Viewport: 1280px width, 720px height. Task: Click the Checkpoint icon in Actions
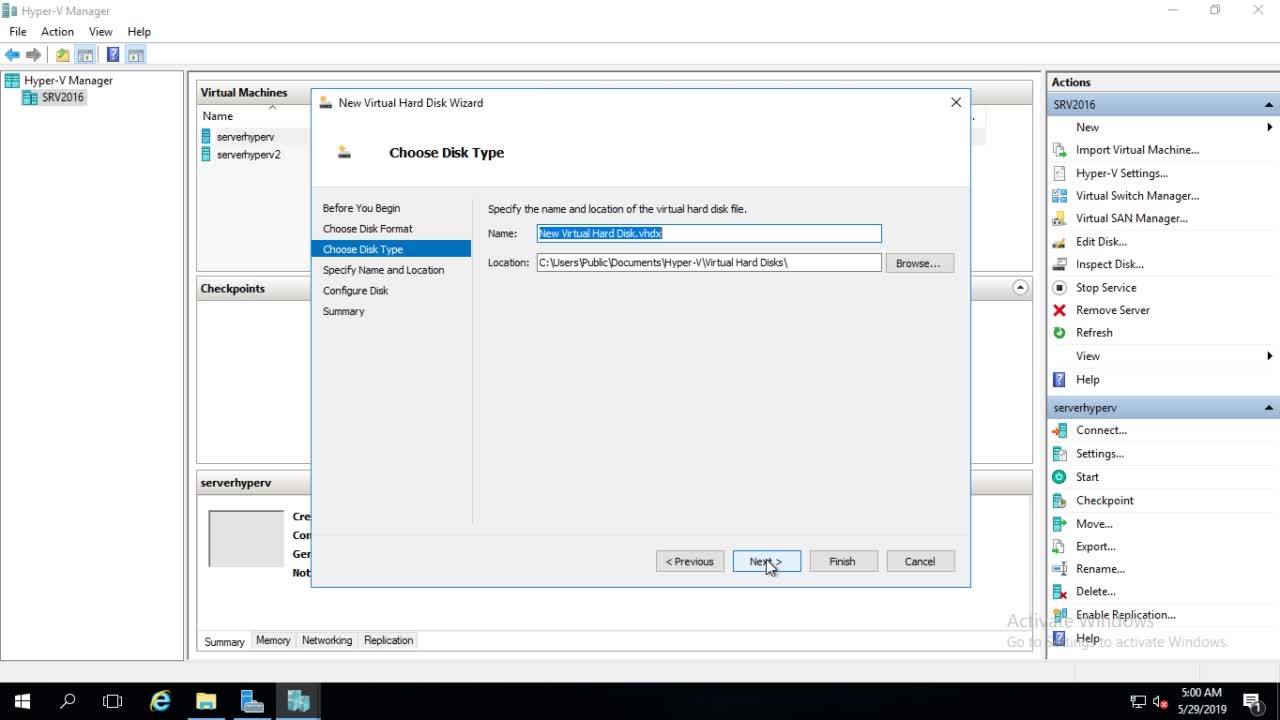1059,500
